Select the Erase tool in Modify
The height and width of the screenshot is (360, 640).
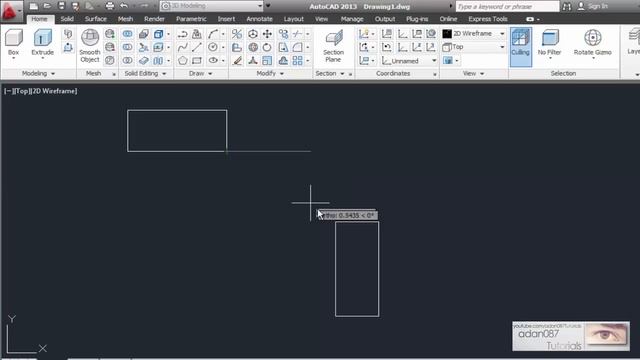(x=237, y=60)
